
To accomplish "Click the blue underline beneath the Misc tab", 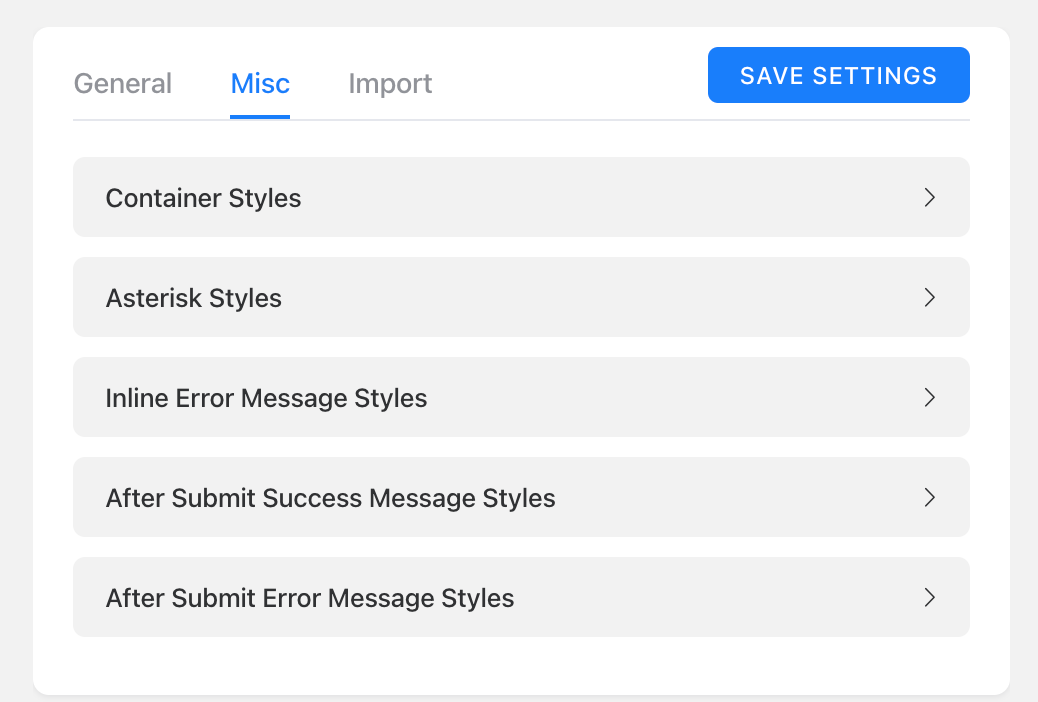I will (x=260, y=117).
